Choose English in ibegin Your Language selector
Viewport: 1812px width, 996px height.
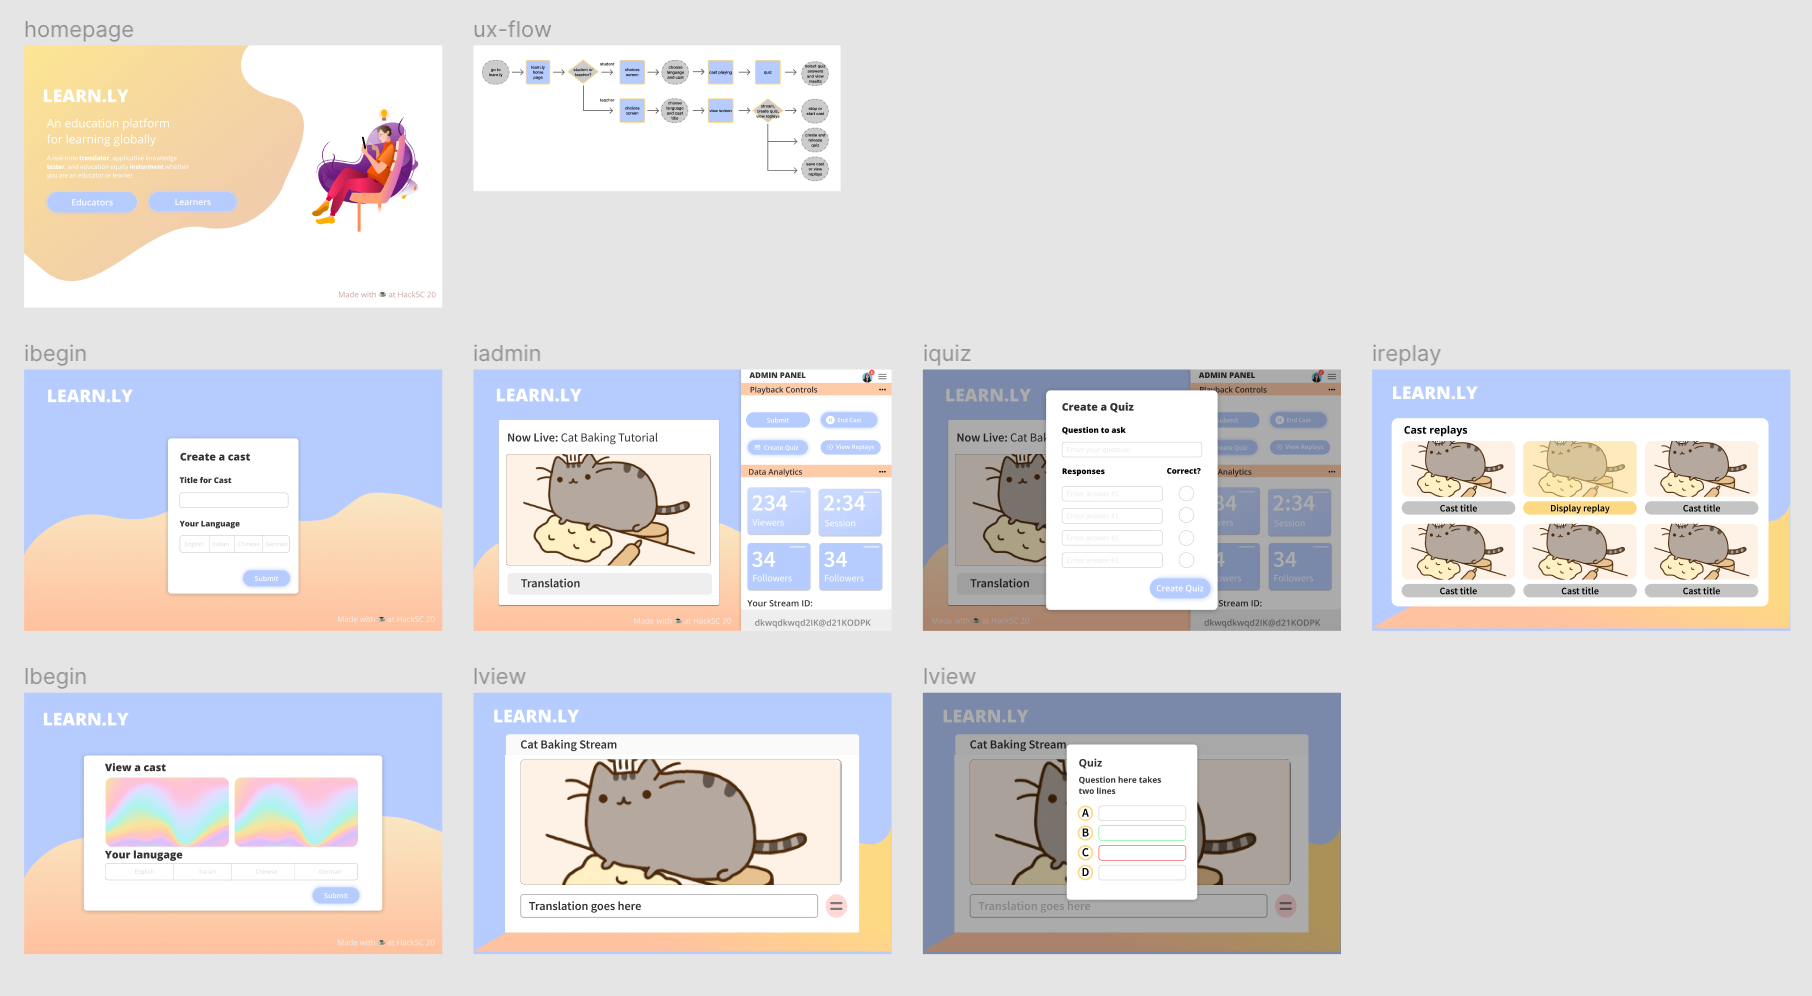pyautogui.click(x=194, y=544)
